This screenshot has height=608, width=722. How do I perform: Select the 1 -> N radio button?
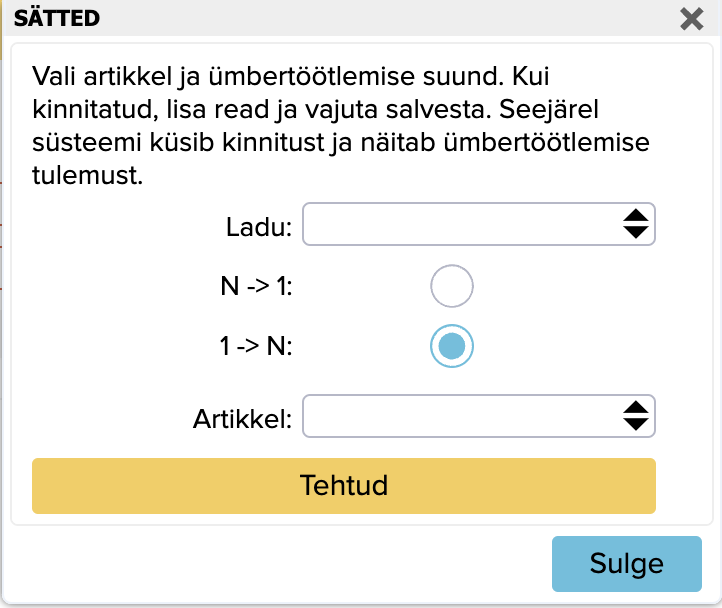tap(451, 346)
